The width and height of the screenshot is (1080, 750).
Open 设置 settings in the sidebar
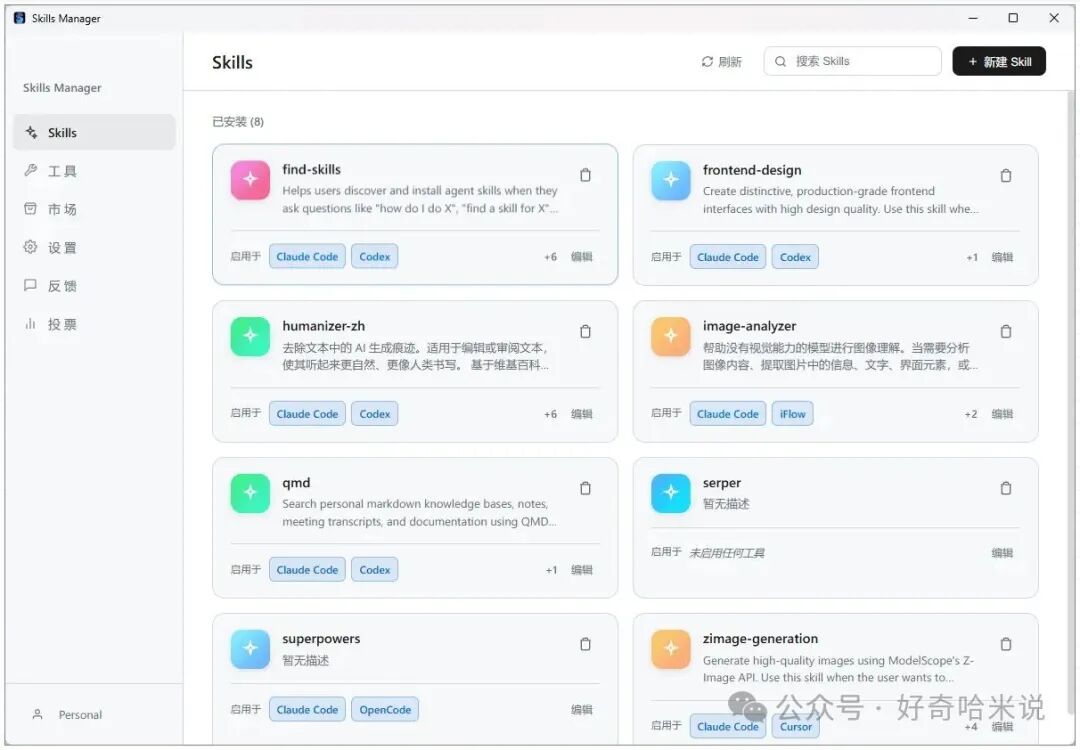[x=94, y=247]
